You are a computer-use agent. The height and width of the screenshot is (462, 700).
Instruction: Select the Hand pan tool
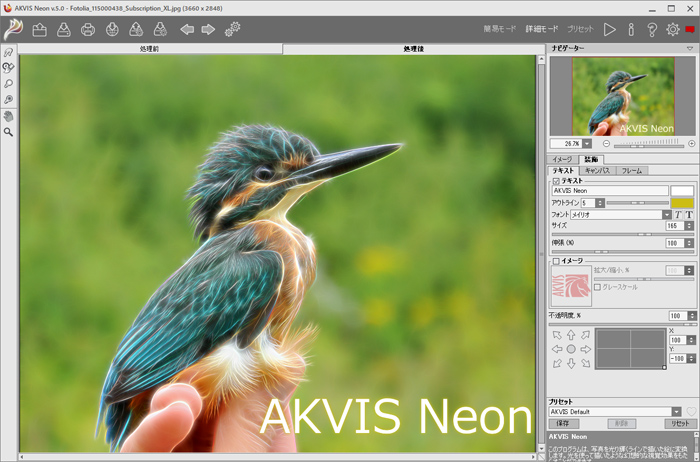[8, 117]
